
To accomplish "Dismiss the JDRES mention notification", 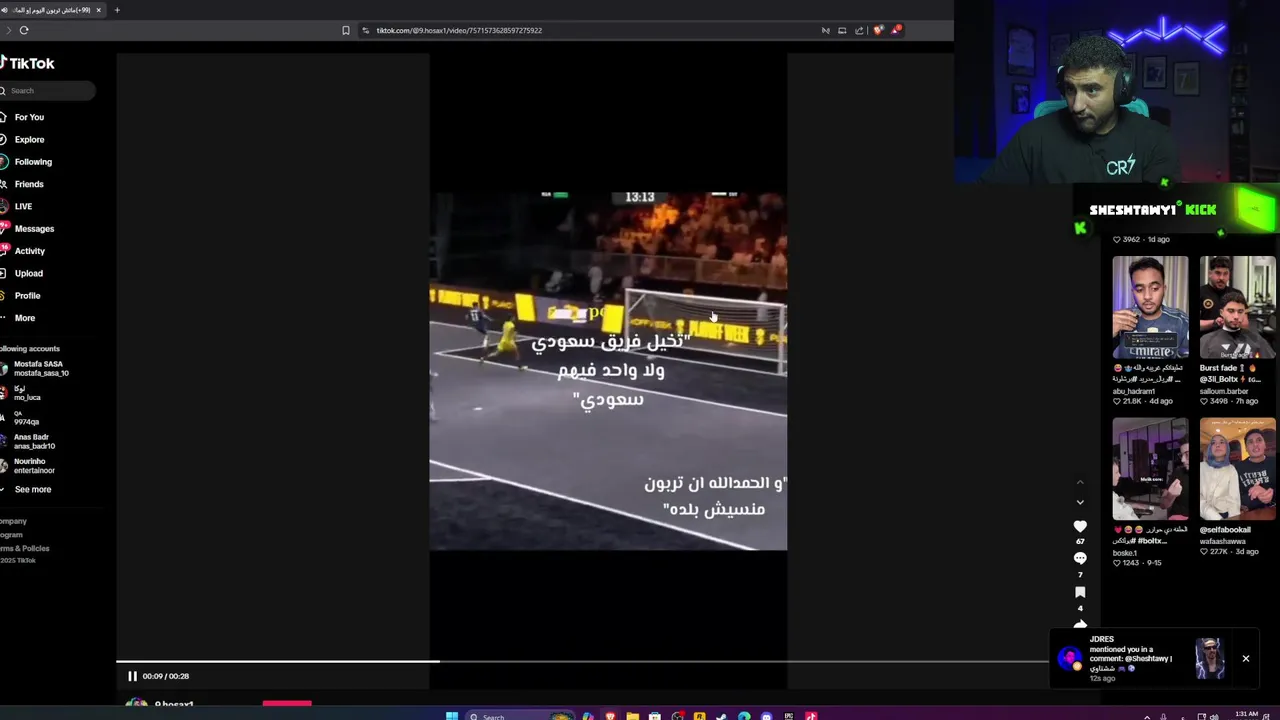I will (x=1246, y=658).
